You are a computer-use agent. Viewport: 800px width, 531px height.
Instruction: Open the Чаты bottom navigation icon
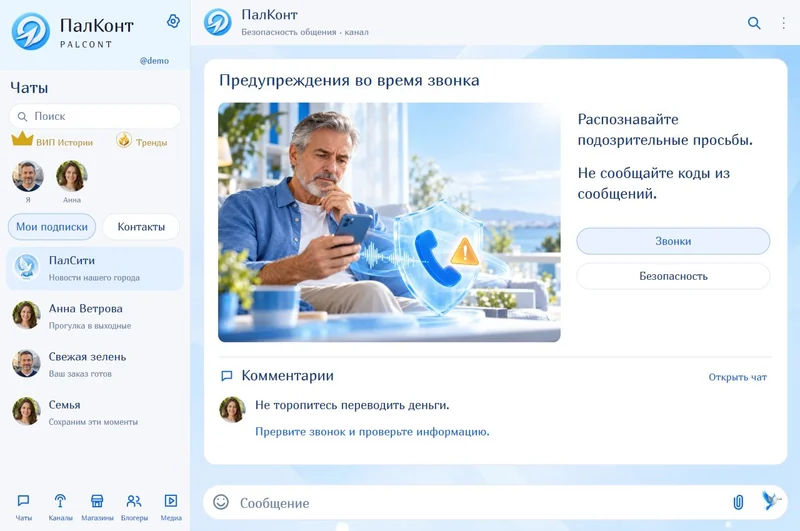click(x=23, y=501)
